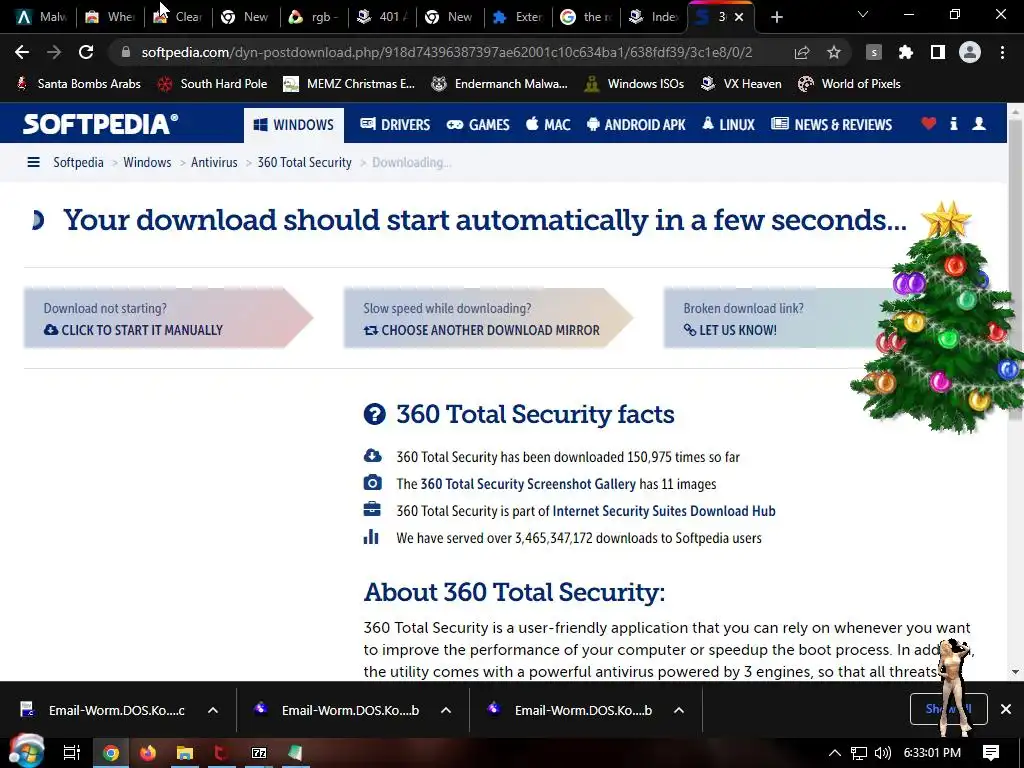
Task: Open Internet Security Suites Download Hub link
Action: point(664,511)
